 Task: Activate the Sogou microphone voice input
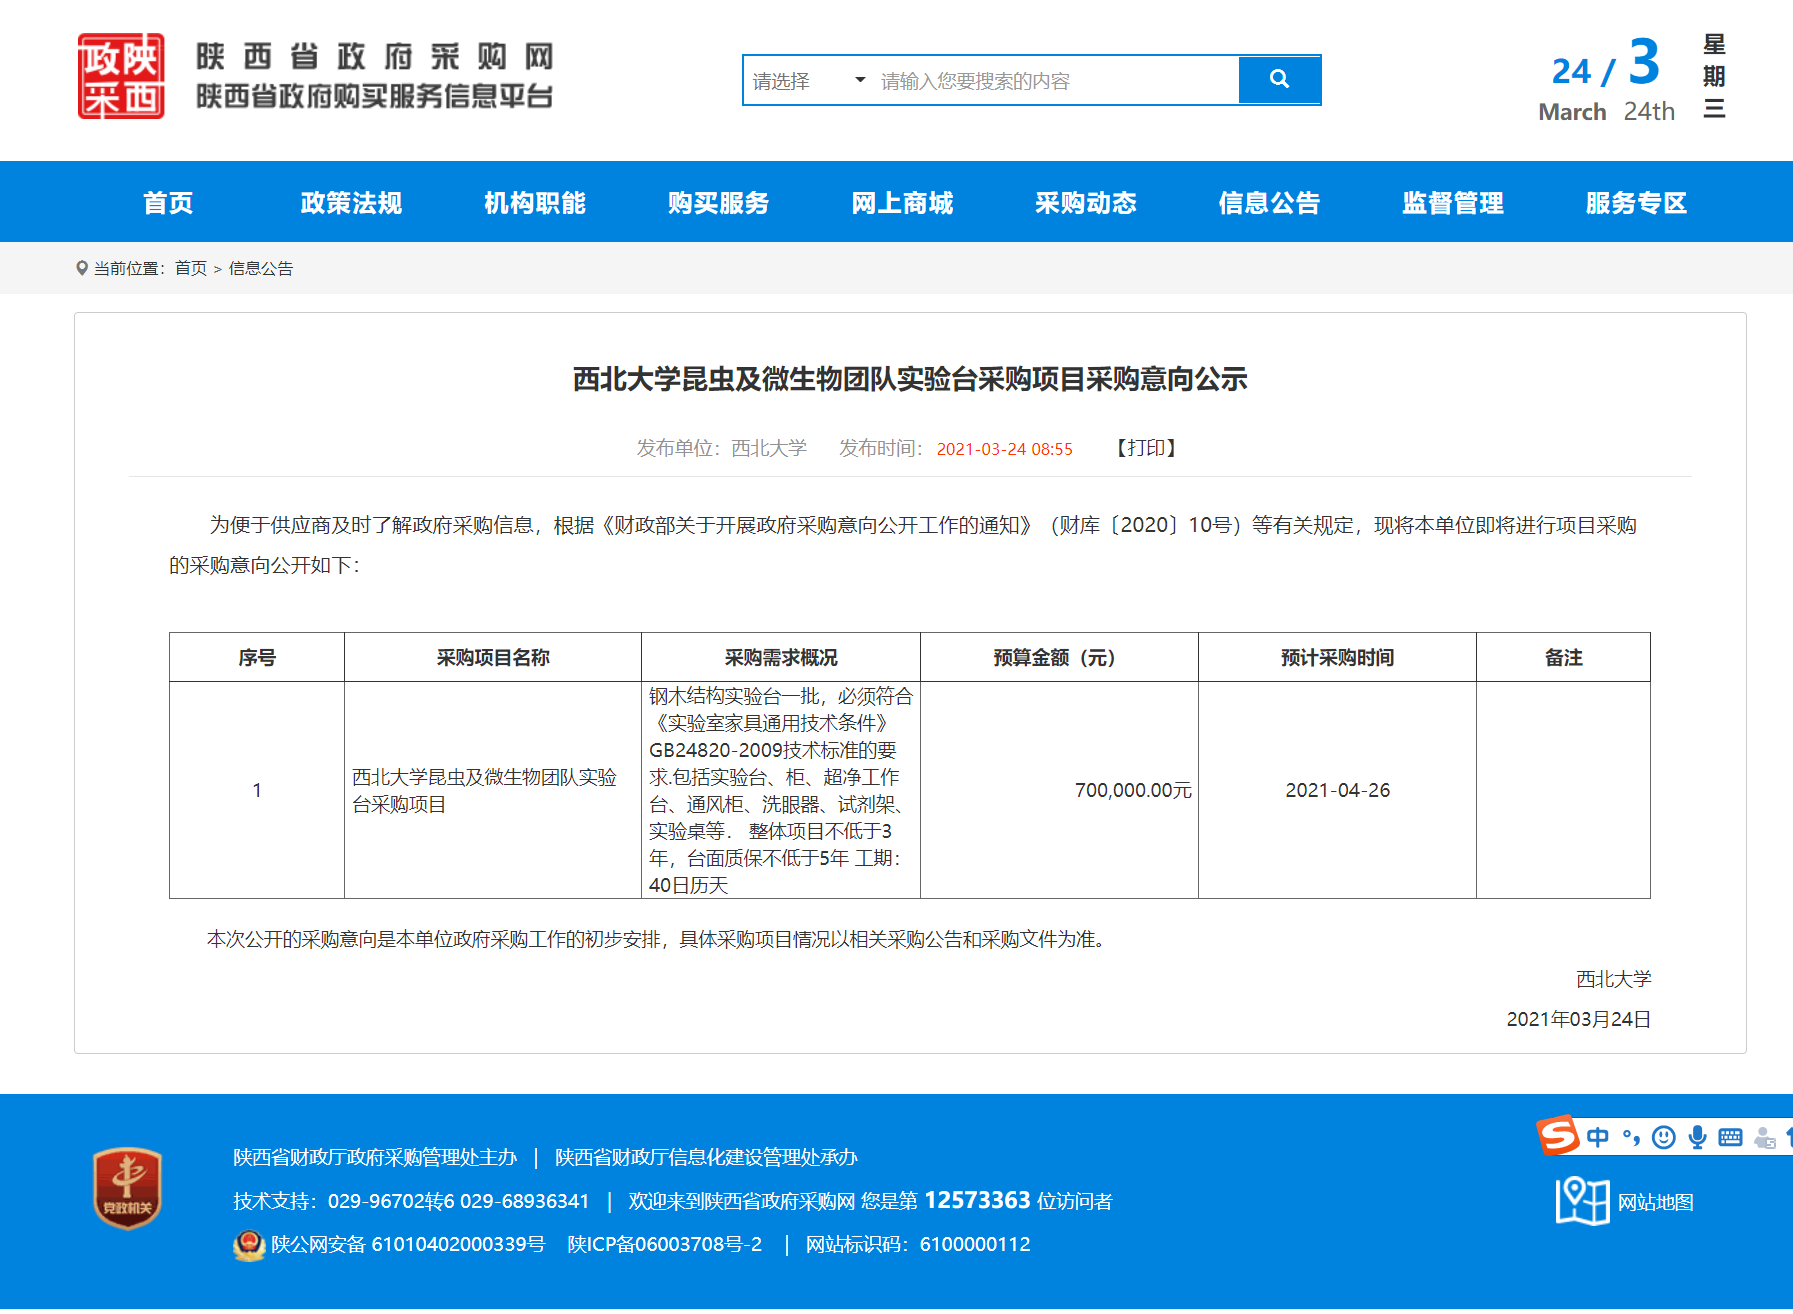point(1697,1138)
